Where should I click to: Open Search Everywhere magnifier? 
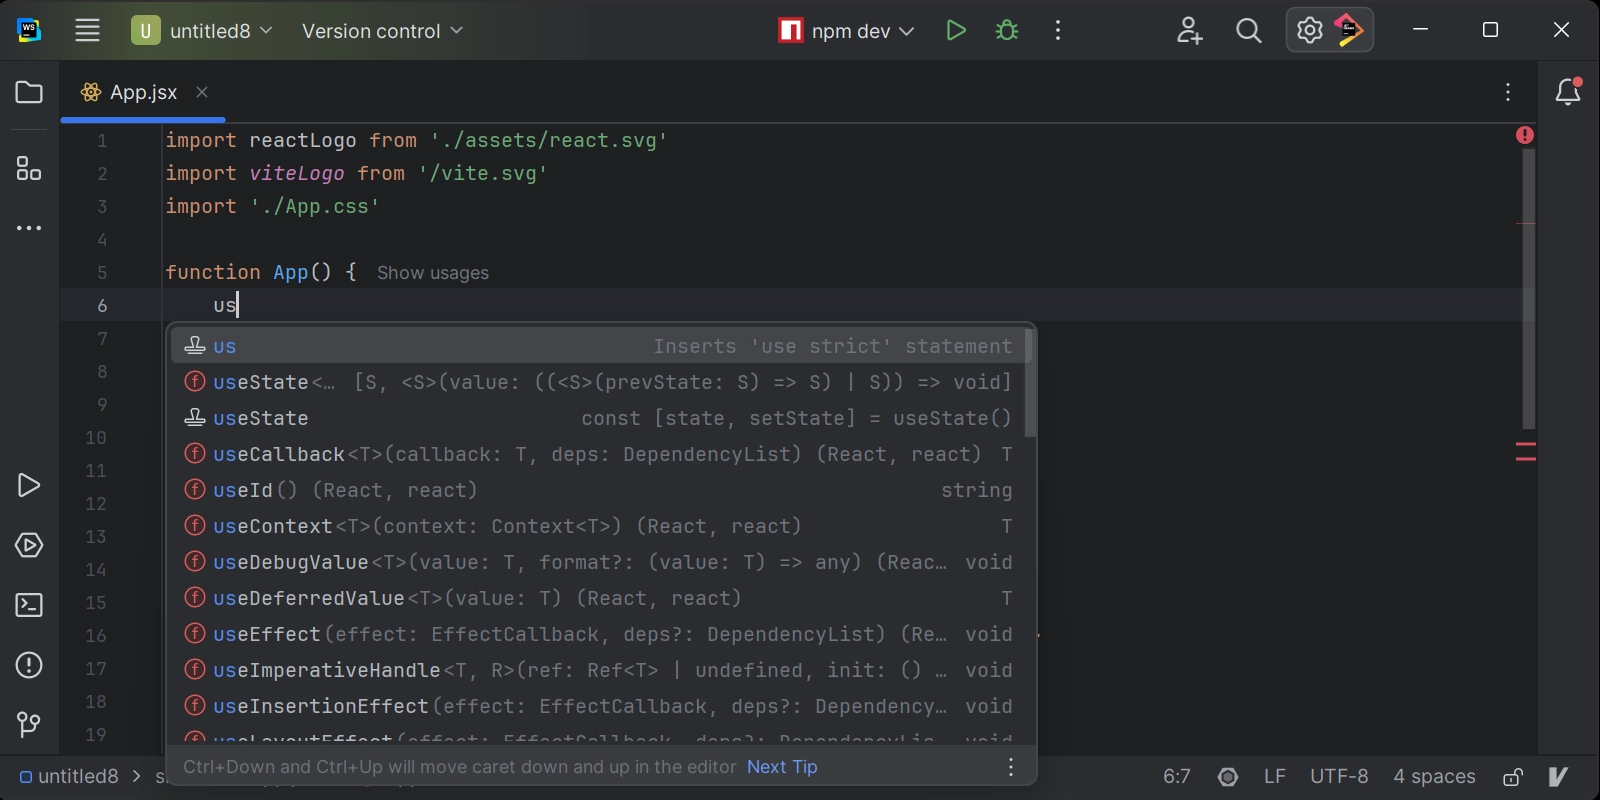pyautogui.click(x=1248, y=31)
